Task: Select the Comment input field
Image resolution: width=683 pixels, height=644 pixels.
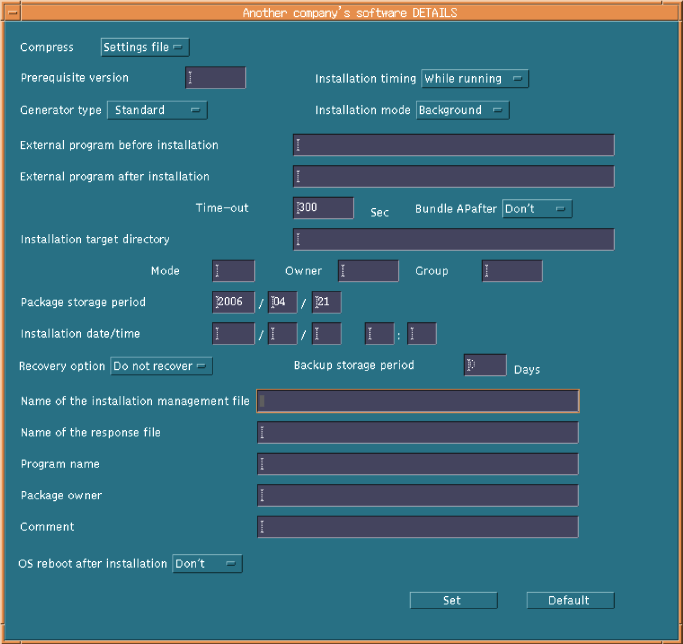Action: pyautogui.click(x=417, y=527)
